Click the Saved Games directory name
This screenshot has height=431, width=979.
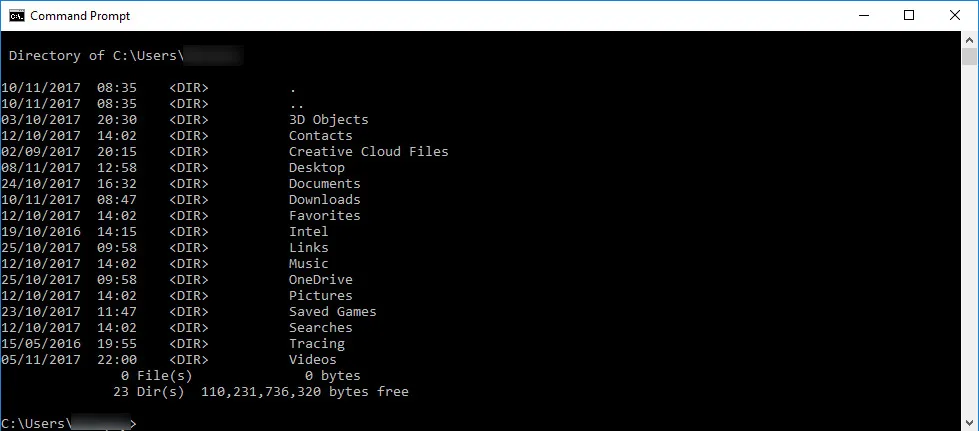point(332,312)
